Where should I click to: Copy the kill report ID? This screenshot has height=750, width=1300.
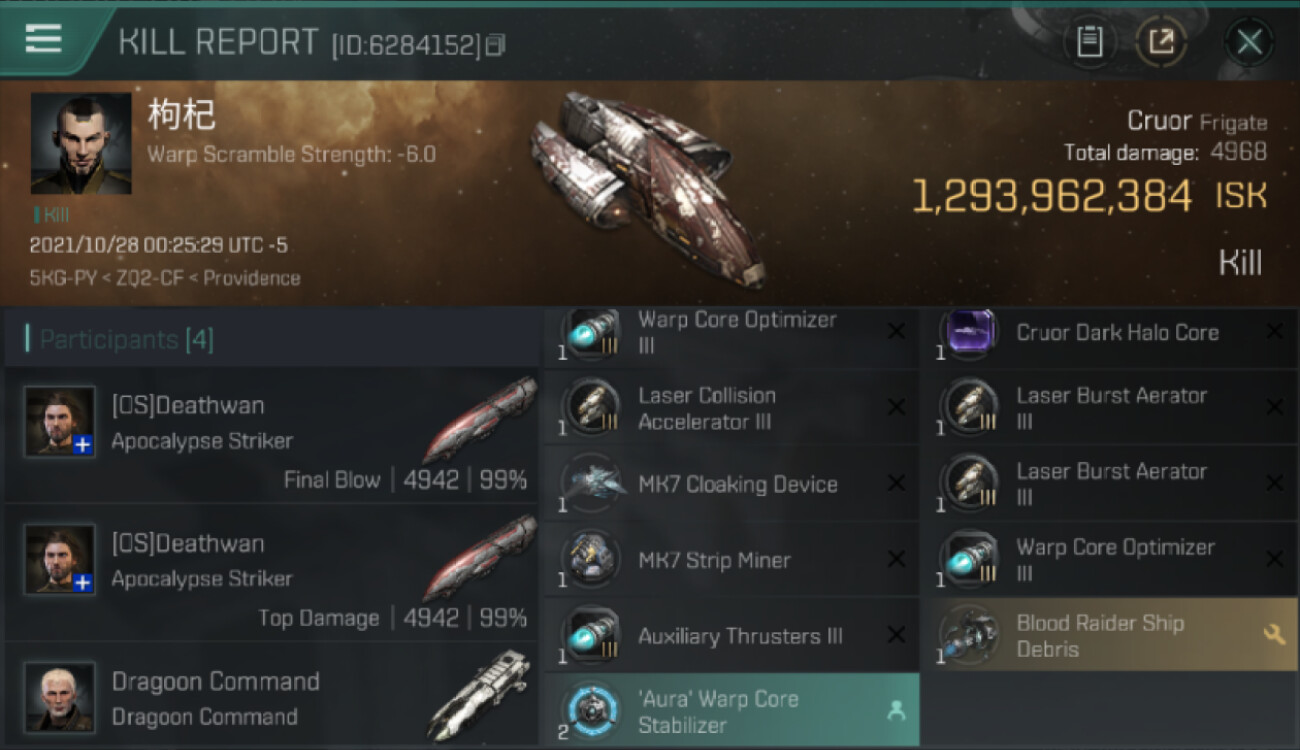tap(496, 45)
